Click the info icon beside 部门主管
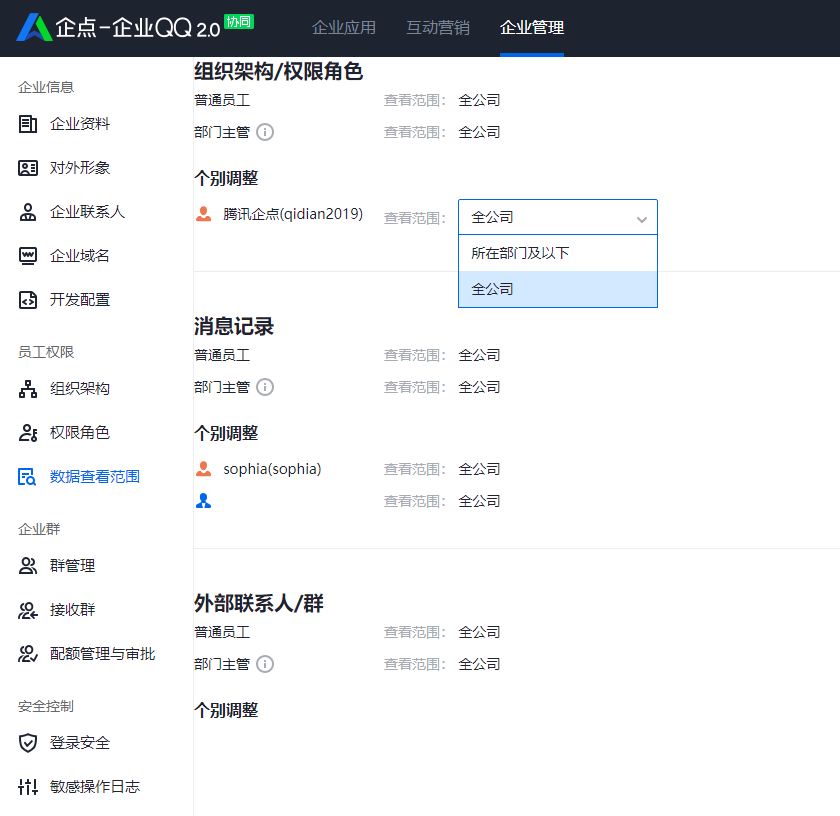840x816 pixels. [x=263, y=131]
